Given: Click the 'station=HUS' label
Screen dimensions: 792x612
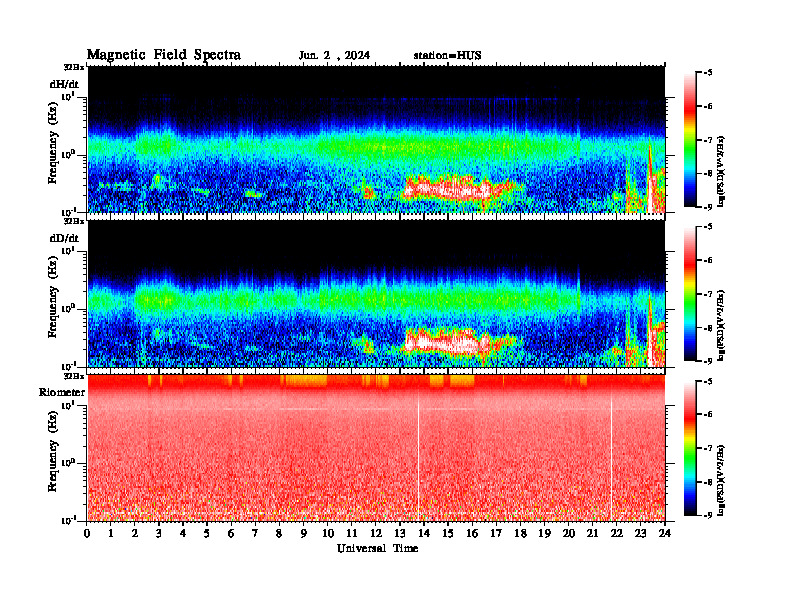Looking at the screenshot, I should 447,56.
